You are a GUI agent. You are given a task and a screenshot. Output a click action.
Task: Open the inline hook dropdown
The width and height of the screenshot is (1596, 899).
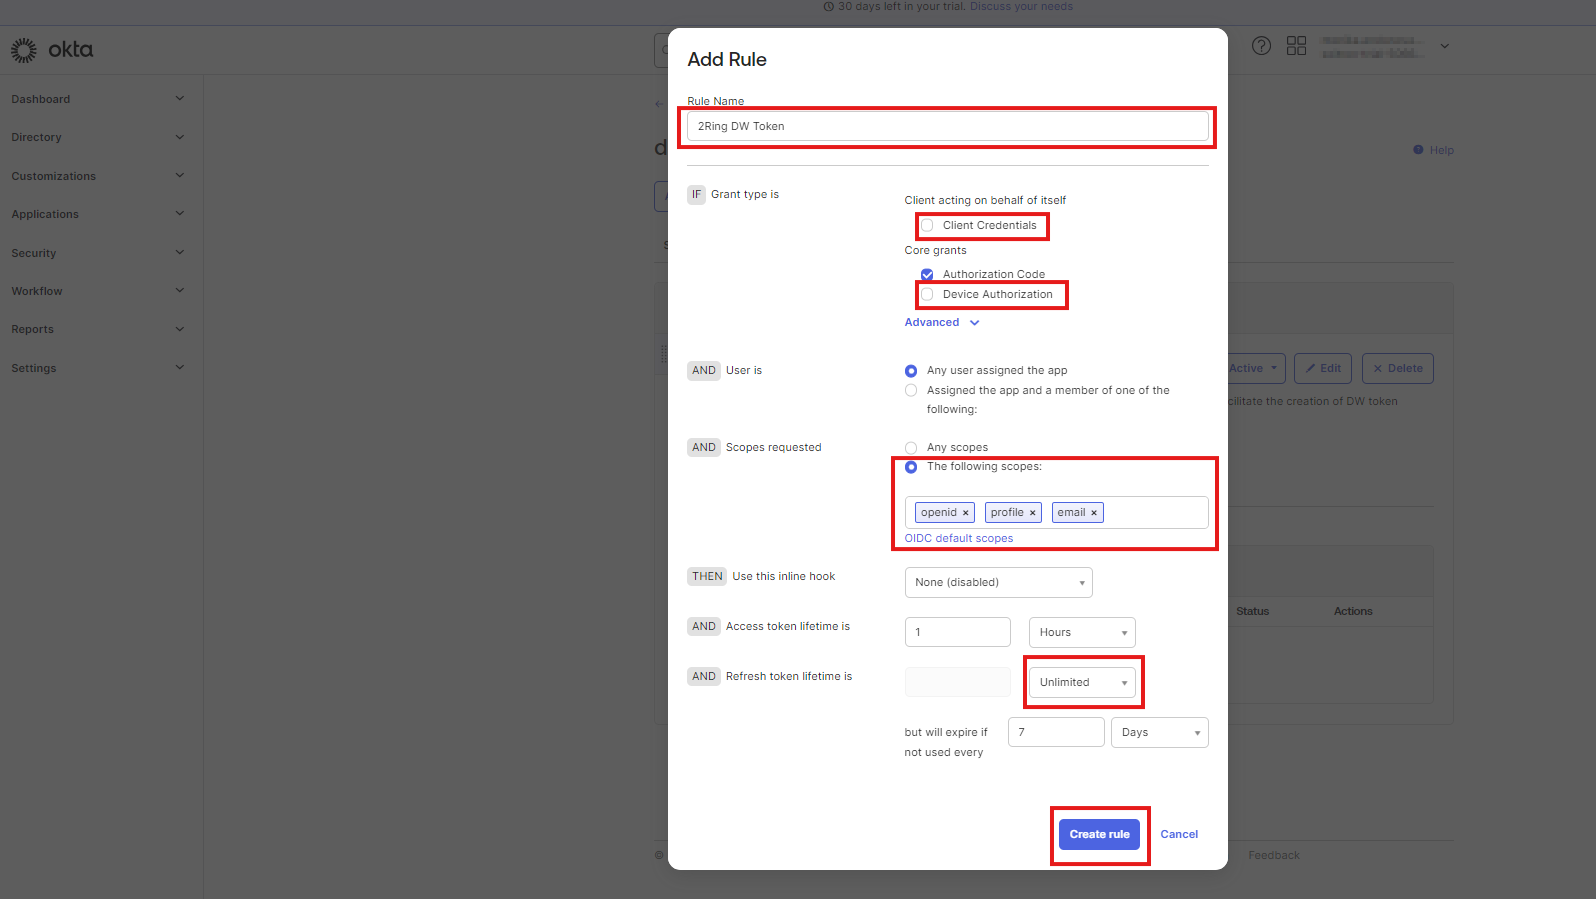click(x=997, y=583)
